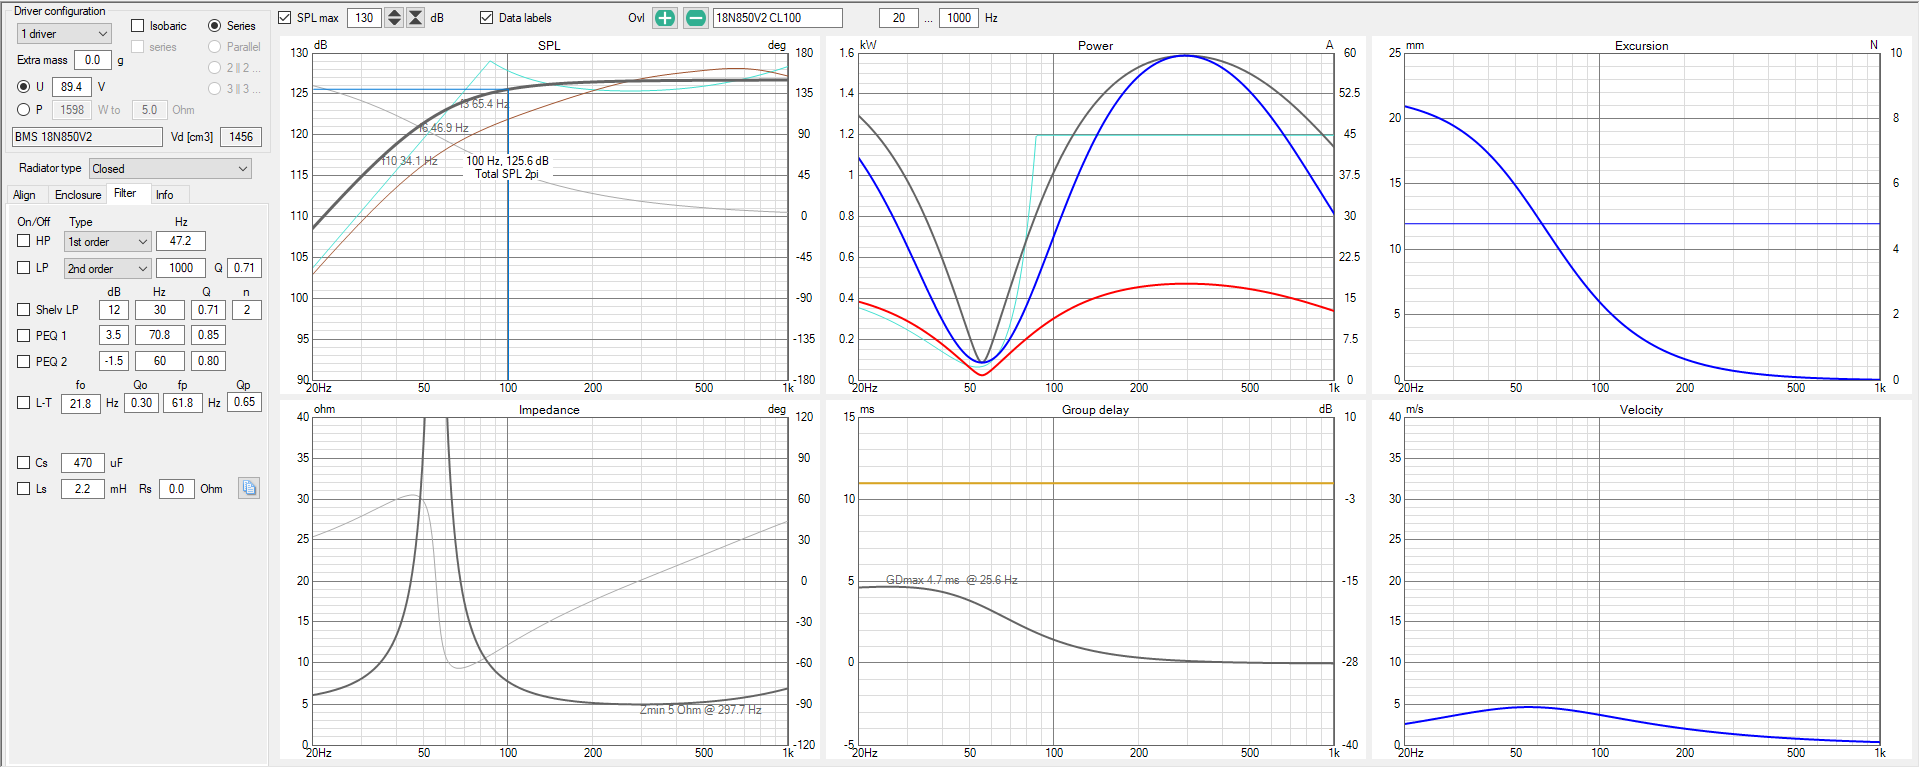The width and height of the screenshot is (1920, 767).
Task: Open the Radiator type dropdown
Action: click(x=170, y=169)
